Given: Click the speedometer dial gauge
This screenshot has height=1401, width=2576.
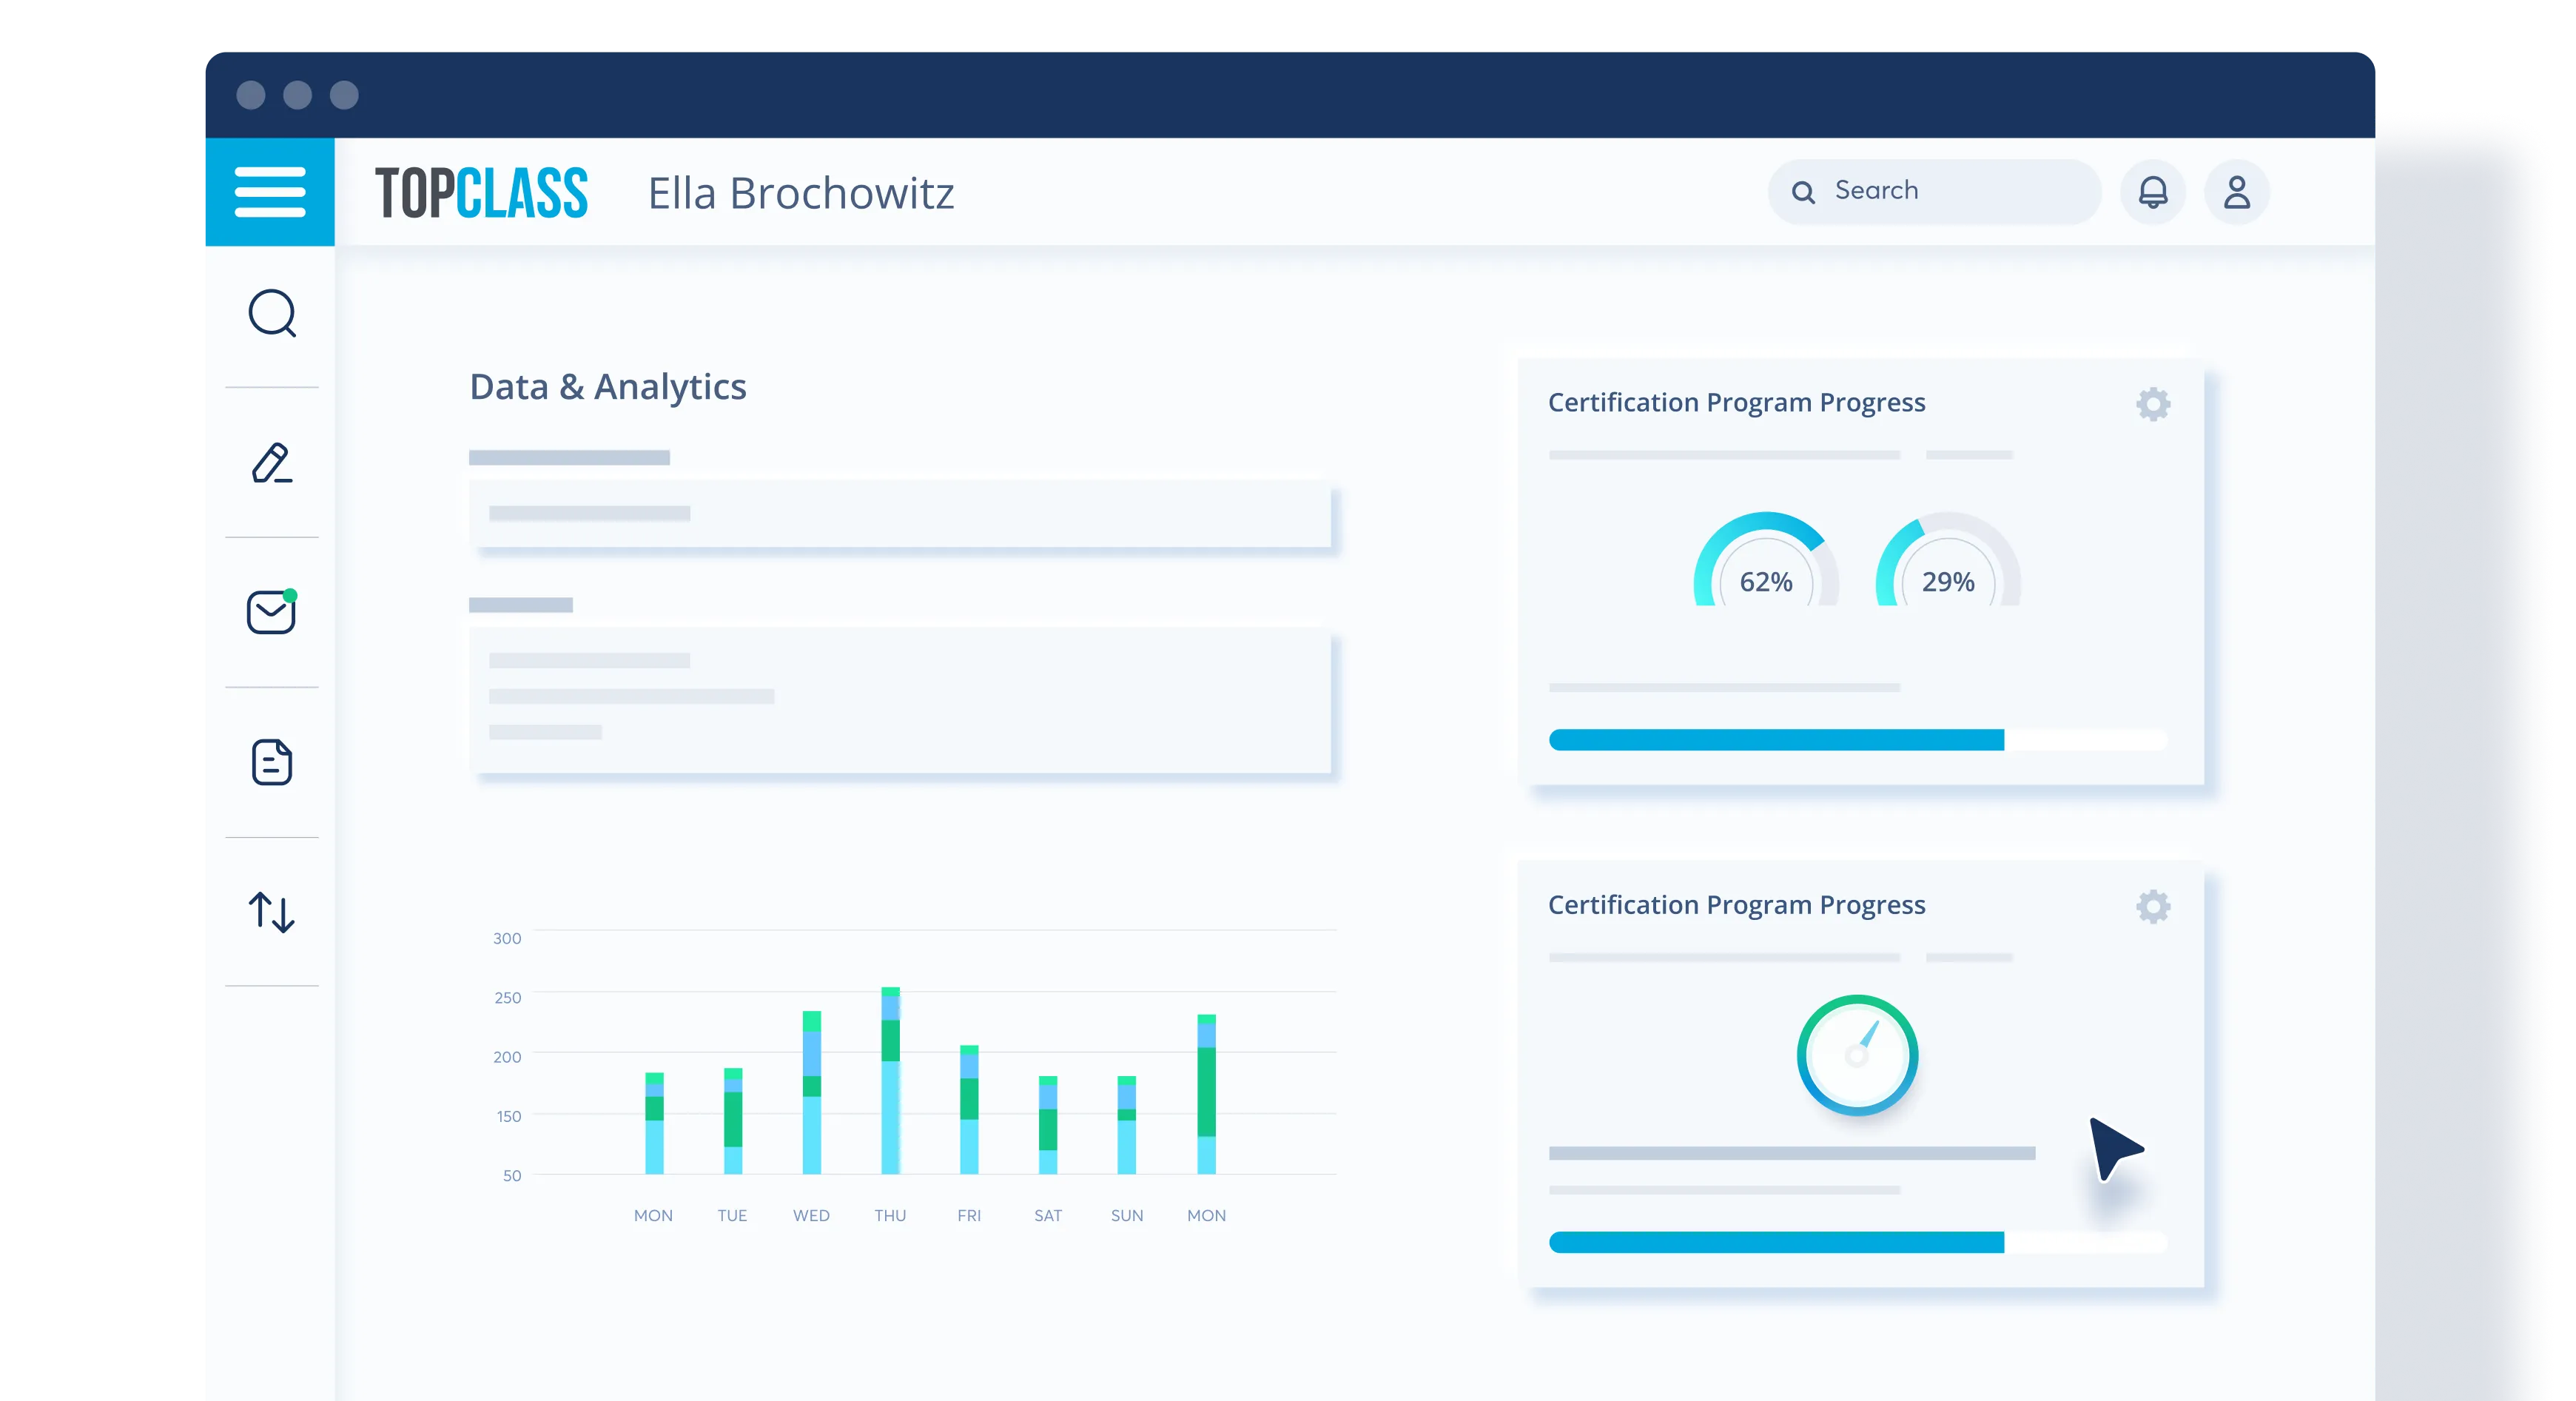Looking at the screenshot, I should coord(1857,1055).
